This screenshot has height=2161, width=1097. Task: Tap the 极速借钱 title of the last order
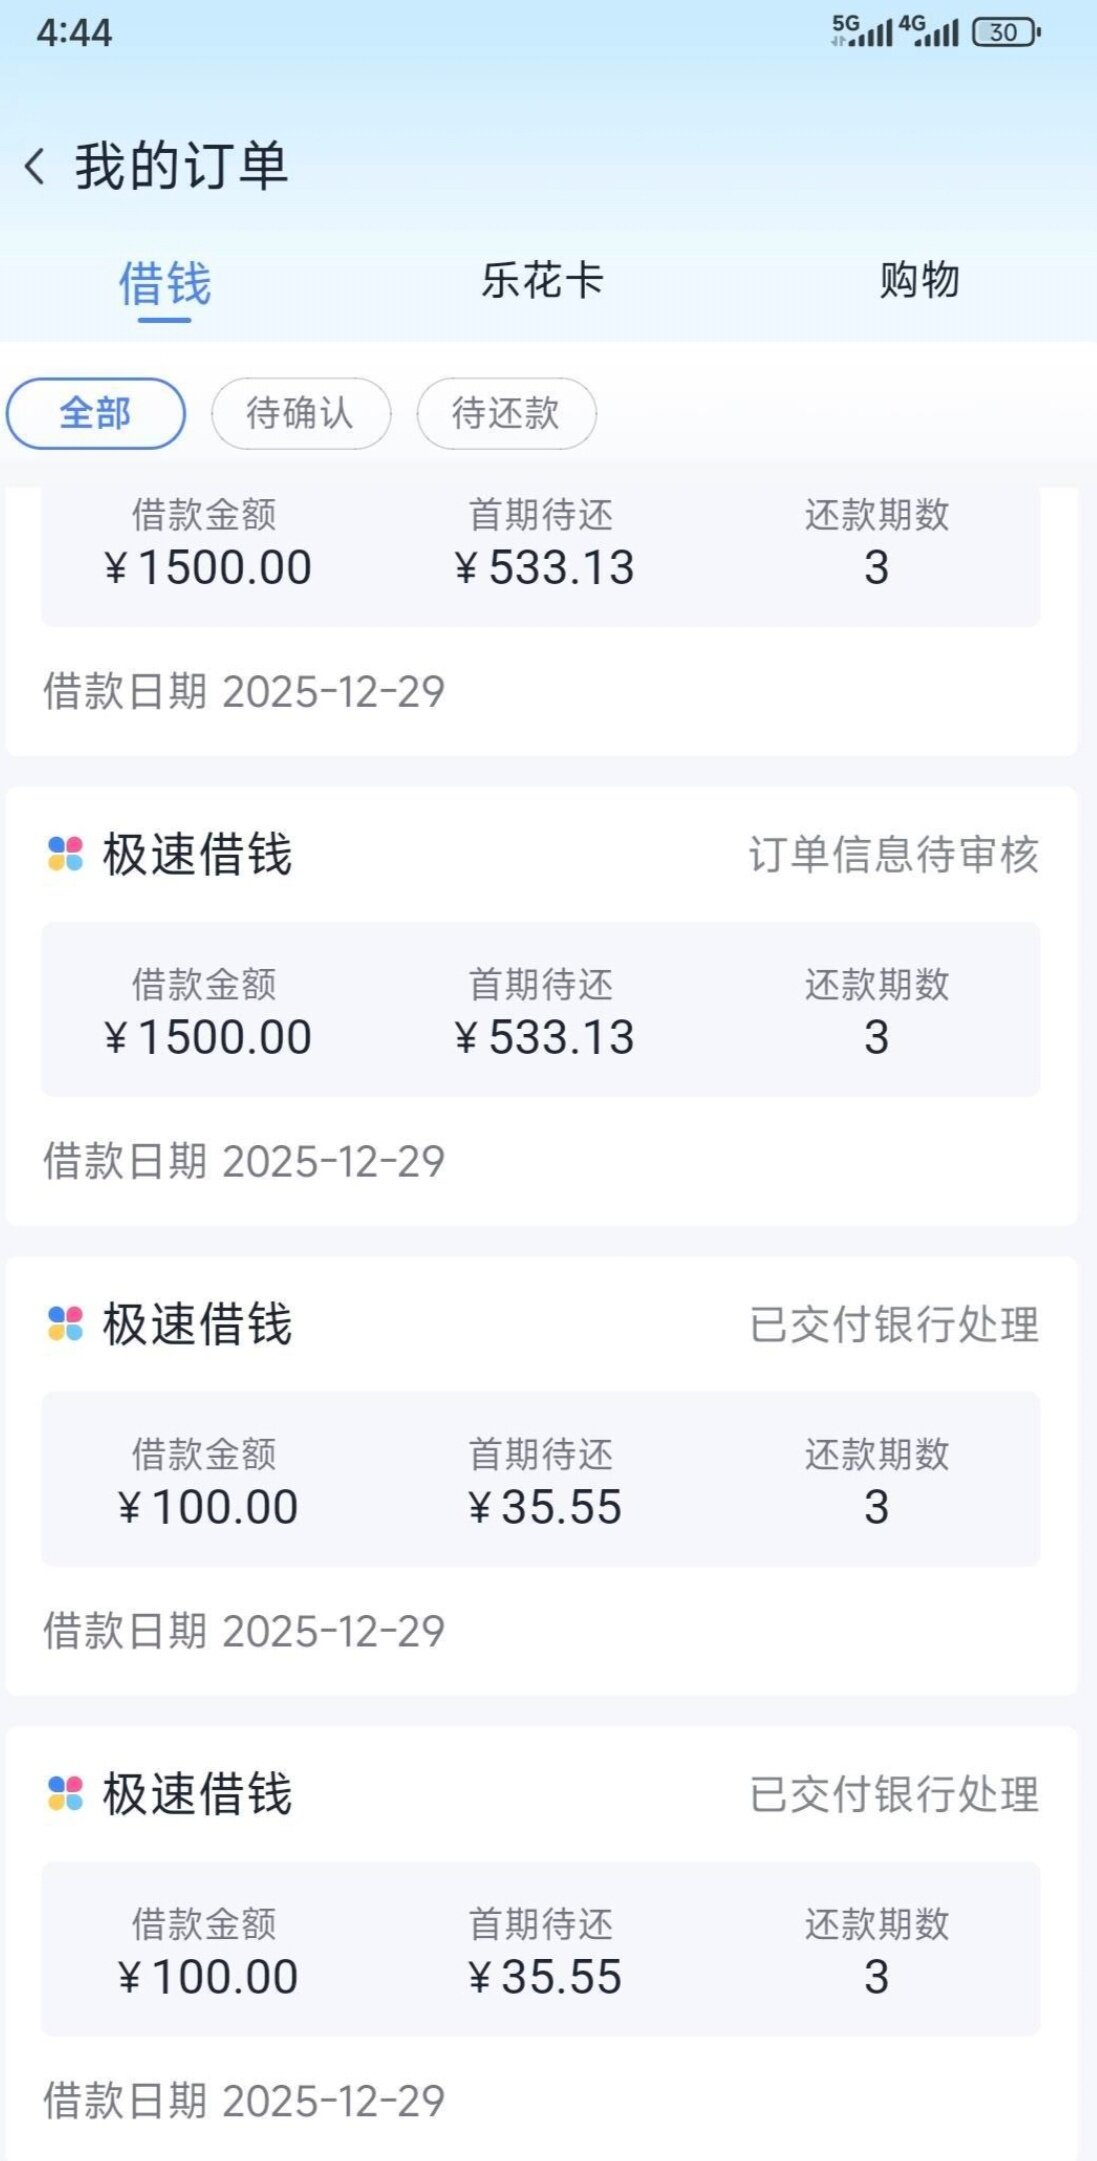pyautogui.click(x=197, y=1795)
